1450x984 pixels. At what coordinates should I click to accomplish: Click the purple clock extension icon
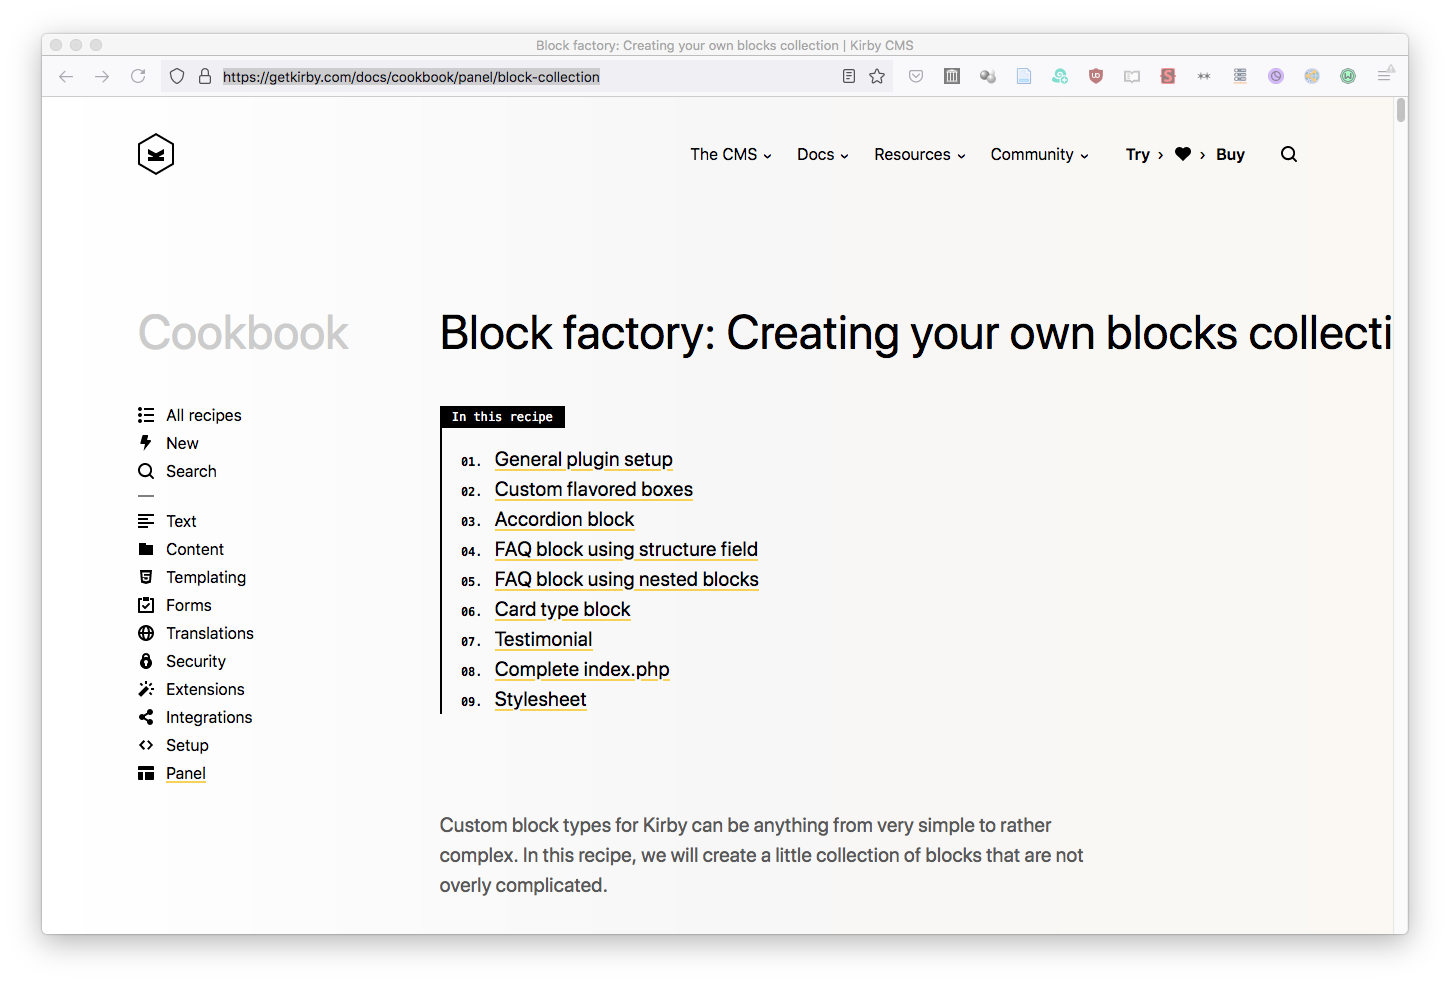click(1276, 76)
